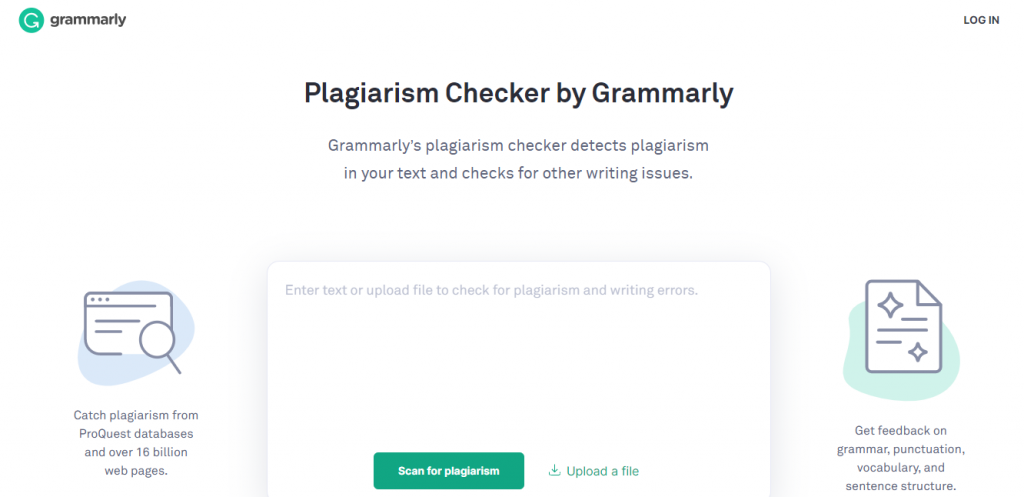Click the folded corner of the document icon

coord(930,291)
